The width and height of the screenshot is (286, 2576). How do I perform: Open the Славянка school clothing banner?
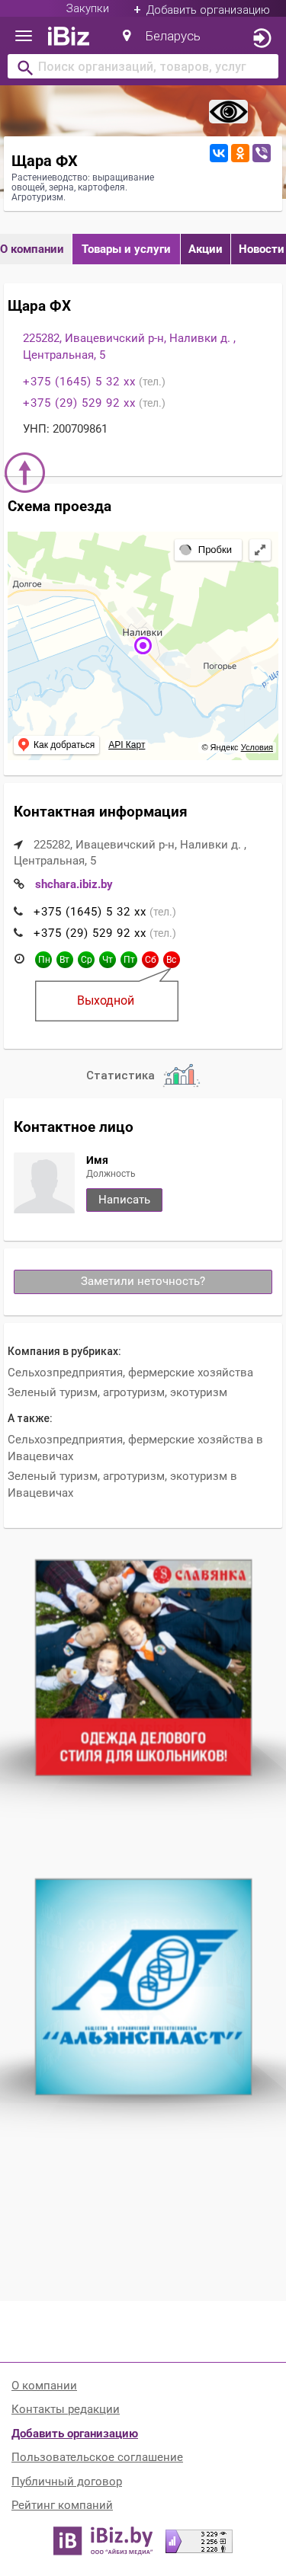point(143,1667)
